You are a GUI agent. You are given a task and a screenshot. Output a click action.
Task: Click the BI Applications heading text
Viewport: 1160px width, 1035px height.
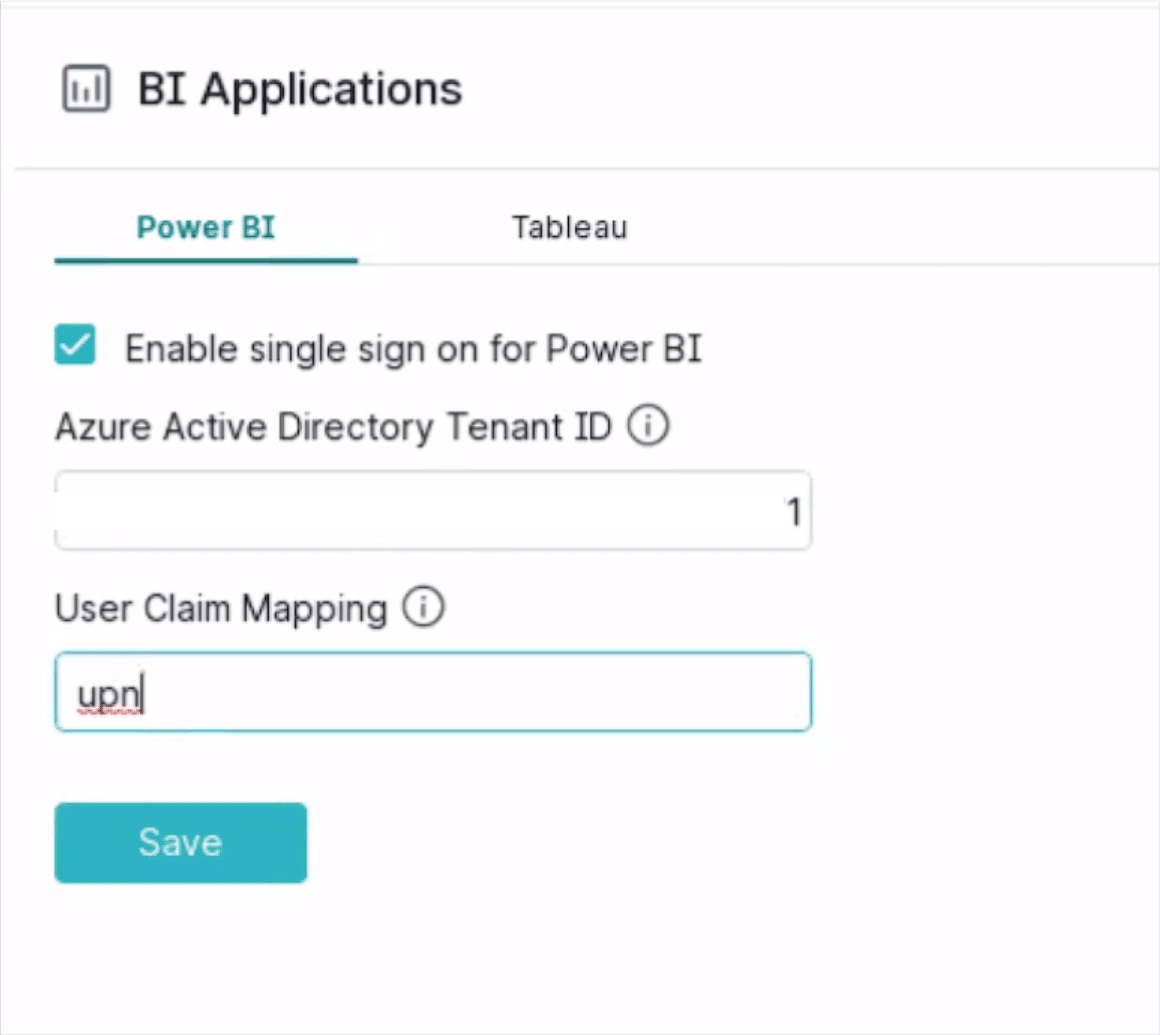click(x=299, y=88)
